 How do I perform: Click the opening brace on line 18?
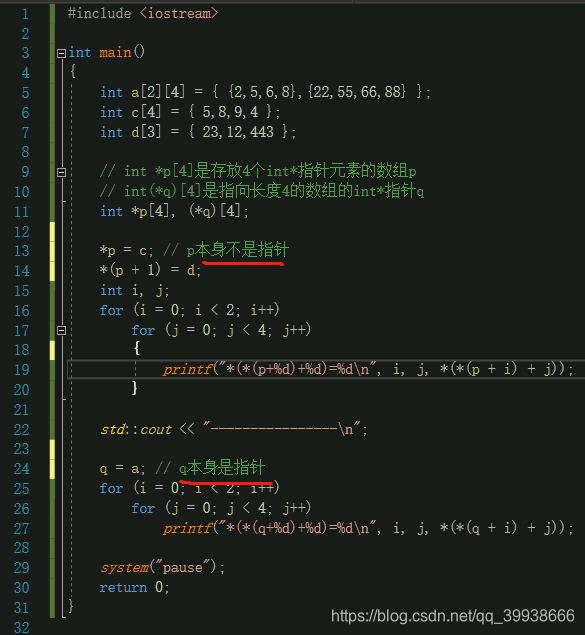(136, 348)
